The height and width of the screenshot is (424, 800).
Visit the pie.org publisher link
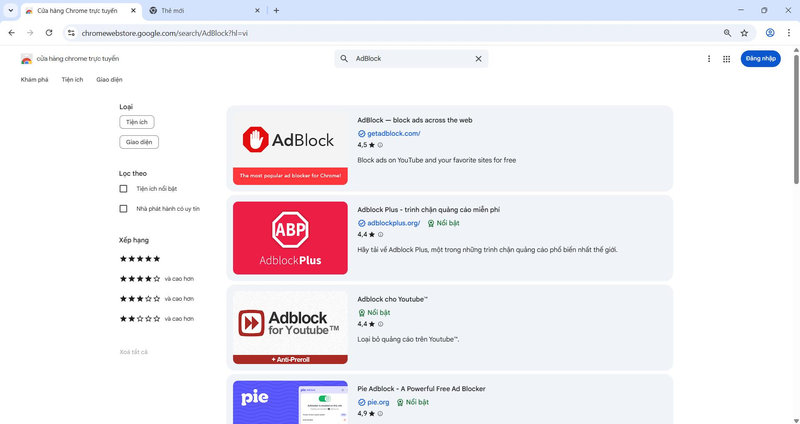378,402
